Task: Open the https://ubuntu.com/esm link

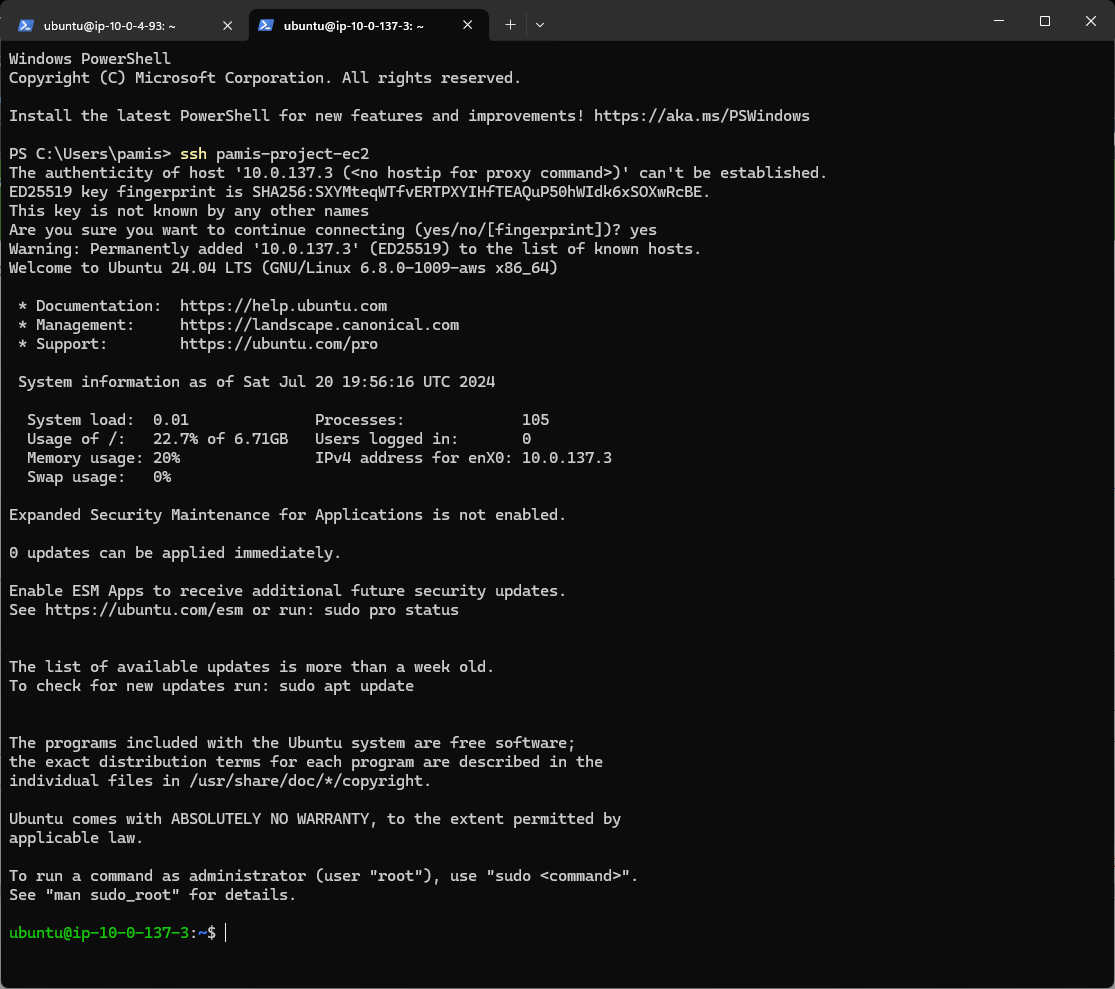Action: (x=144, y=610)
